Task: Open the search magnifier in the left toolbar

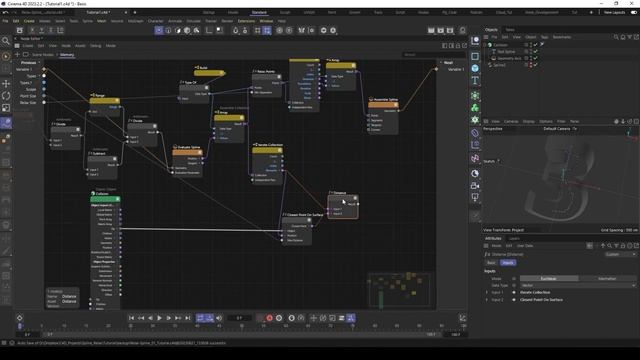Action: 6,41
